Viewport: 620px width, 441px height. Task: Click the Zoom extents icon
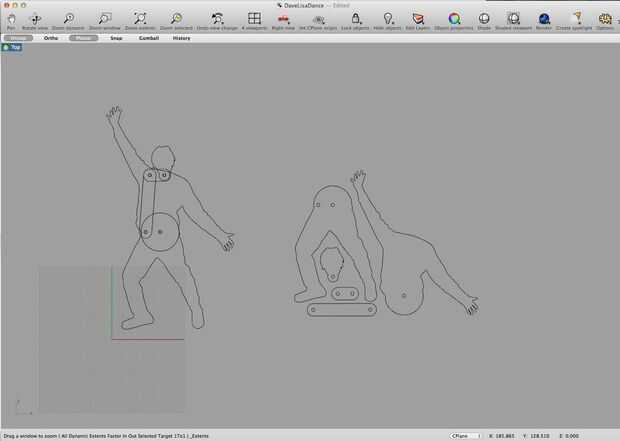click(x=140, y=19)
